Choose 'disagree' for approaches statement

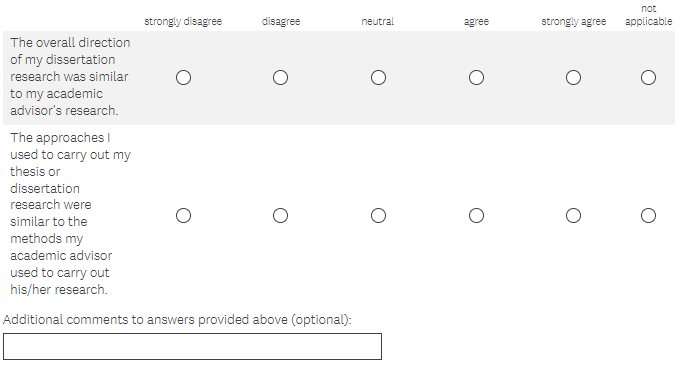click(280, 216)
